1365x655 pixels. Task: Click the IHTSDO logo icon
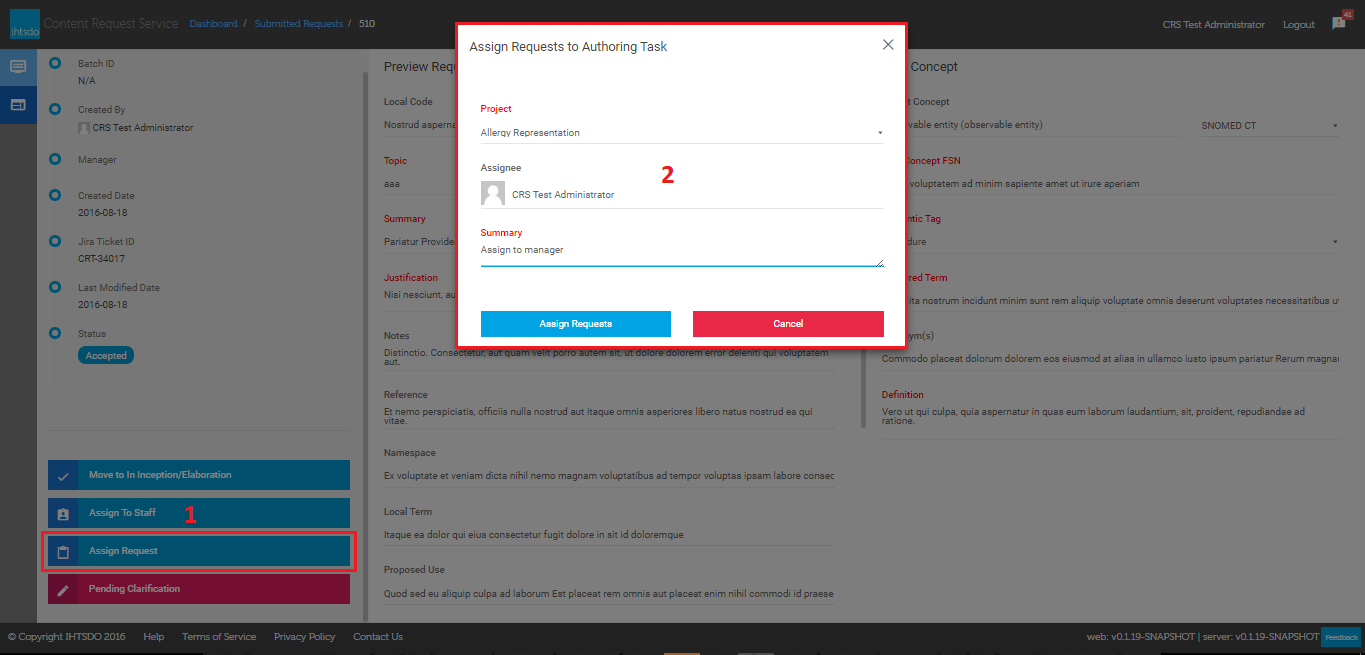pos(24,24)
